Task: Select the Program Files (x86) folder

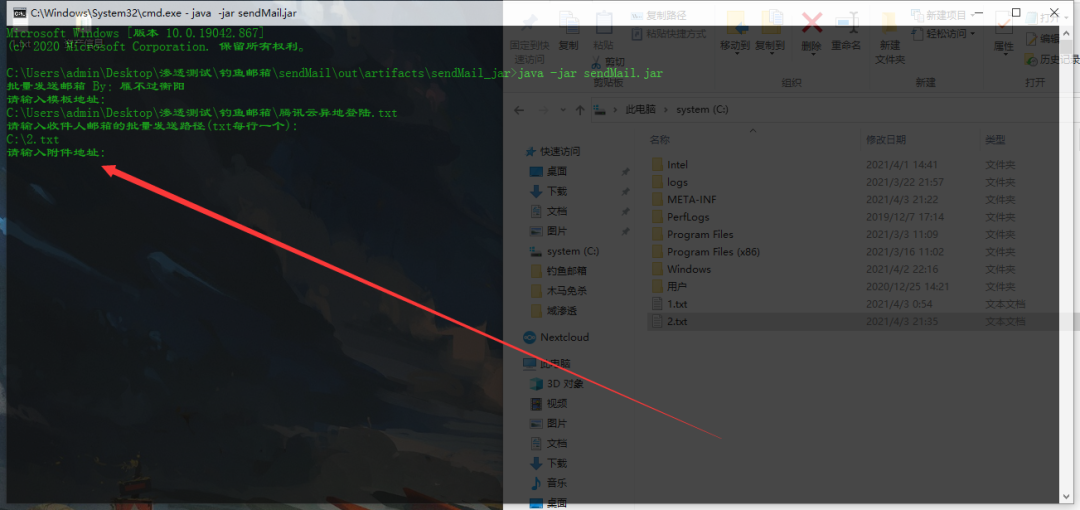Action: (x=705, y=252)
